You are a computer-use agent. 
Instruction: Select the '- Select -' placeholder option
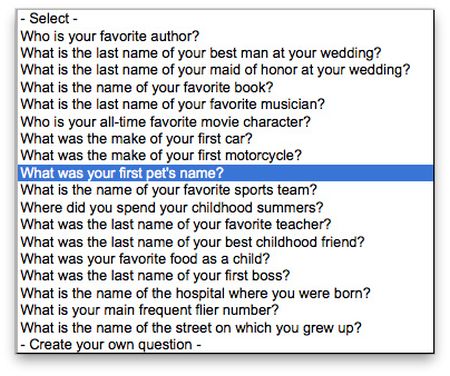coord(225,18)
